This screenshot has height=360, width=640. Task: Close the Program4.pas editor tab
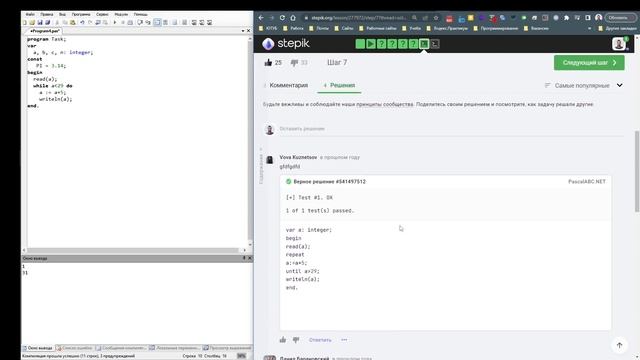tap(249, 31)
